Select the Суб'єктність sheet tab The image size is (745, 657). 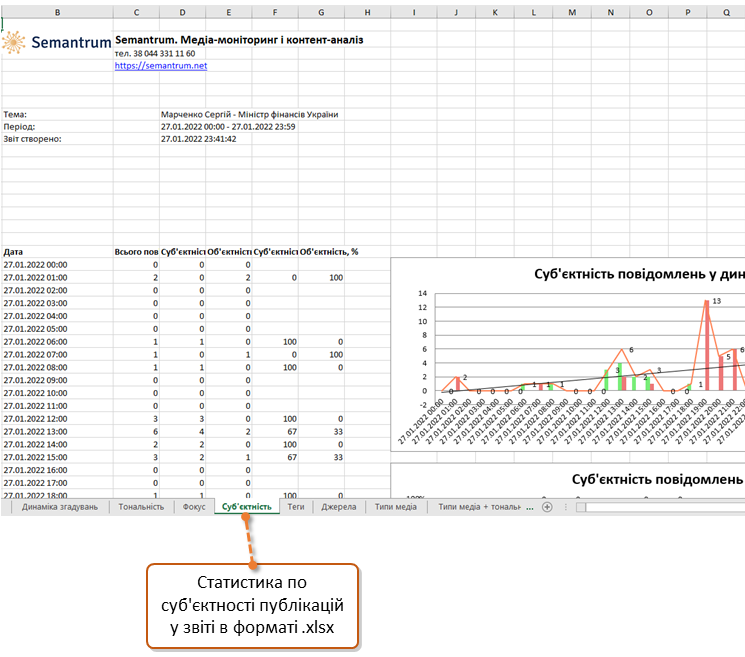tap(247, 507)
